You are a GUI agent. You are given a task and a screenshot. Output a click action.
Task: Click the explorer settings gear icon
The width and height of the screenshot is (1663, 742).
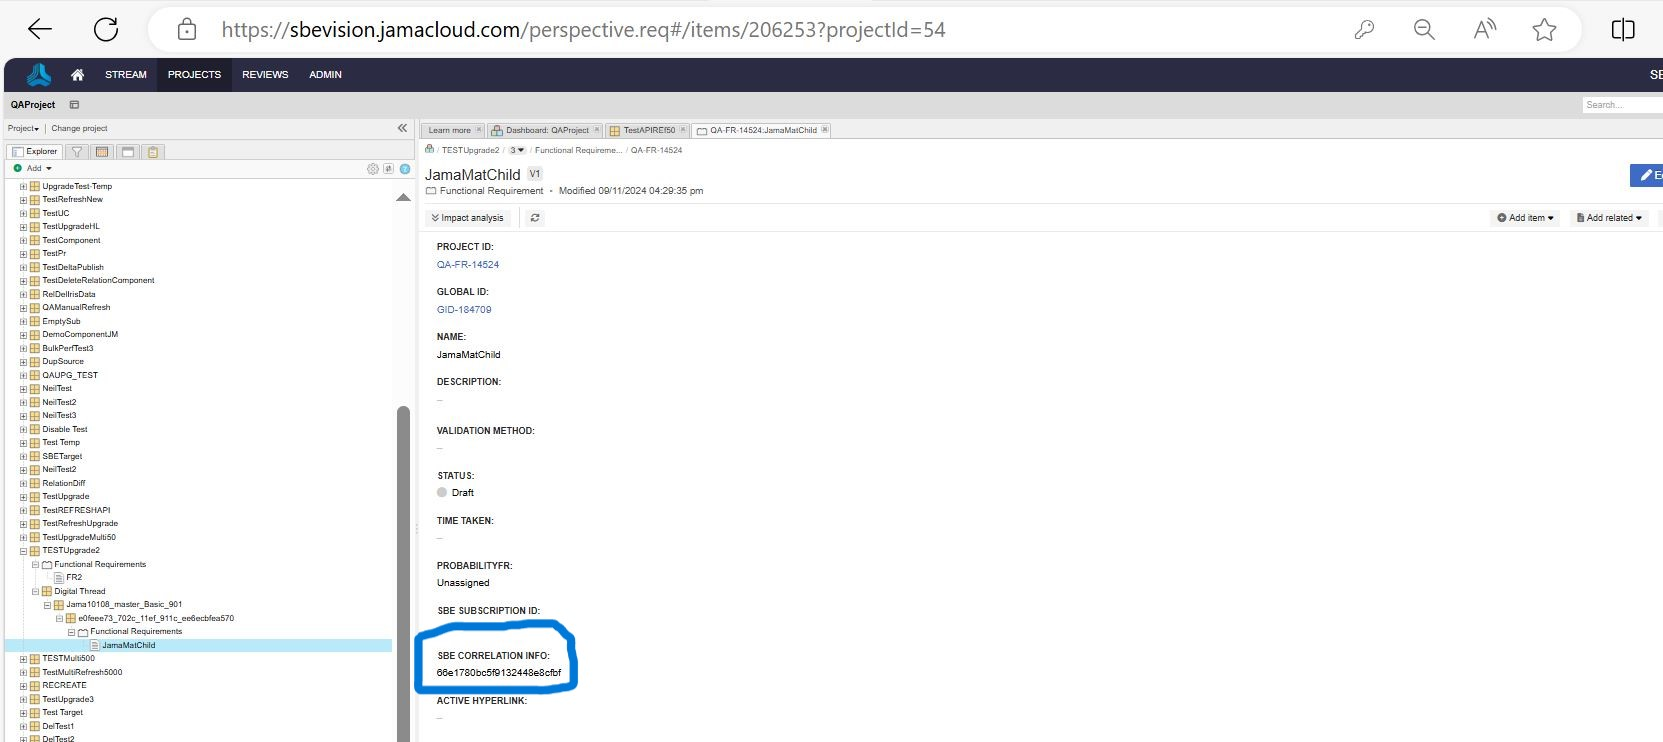(x=373, y=169)
